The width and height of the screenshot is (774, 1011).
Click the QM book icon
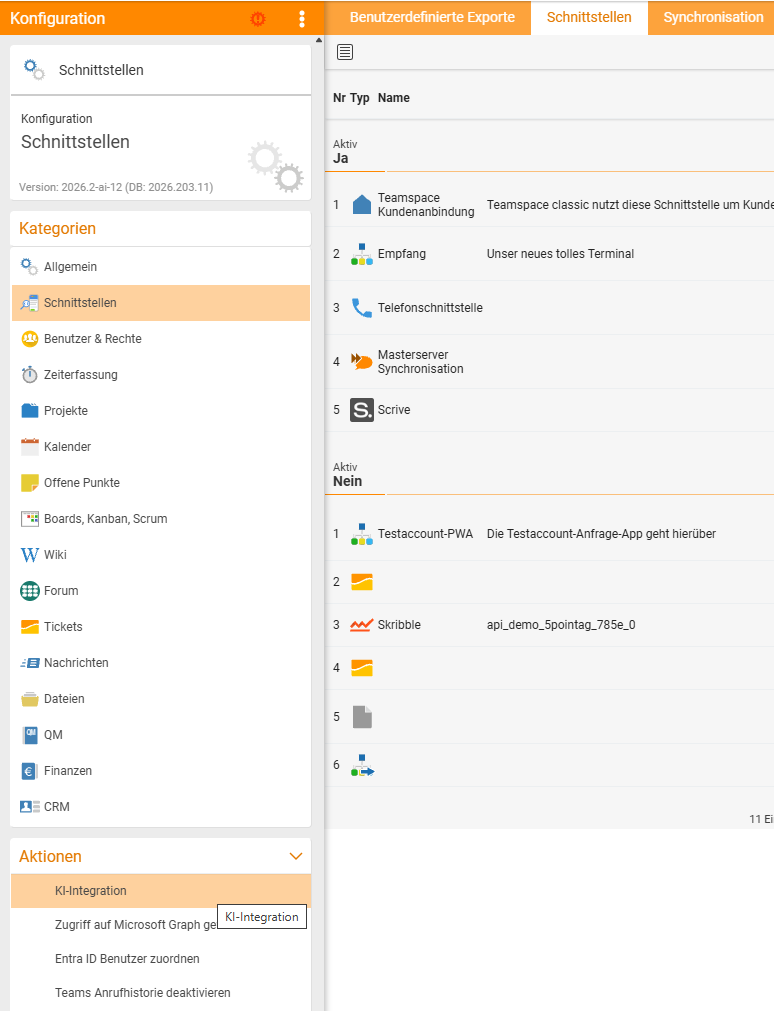tap(30, 735)
